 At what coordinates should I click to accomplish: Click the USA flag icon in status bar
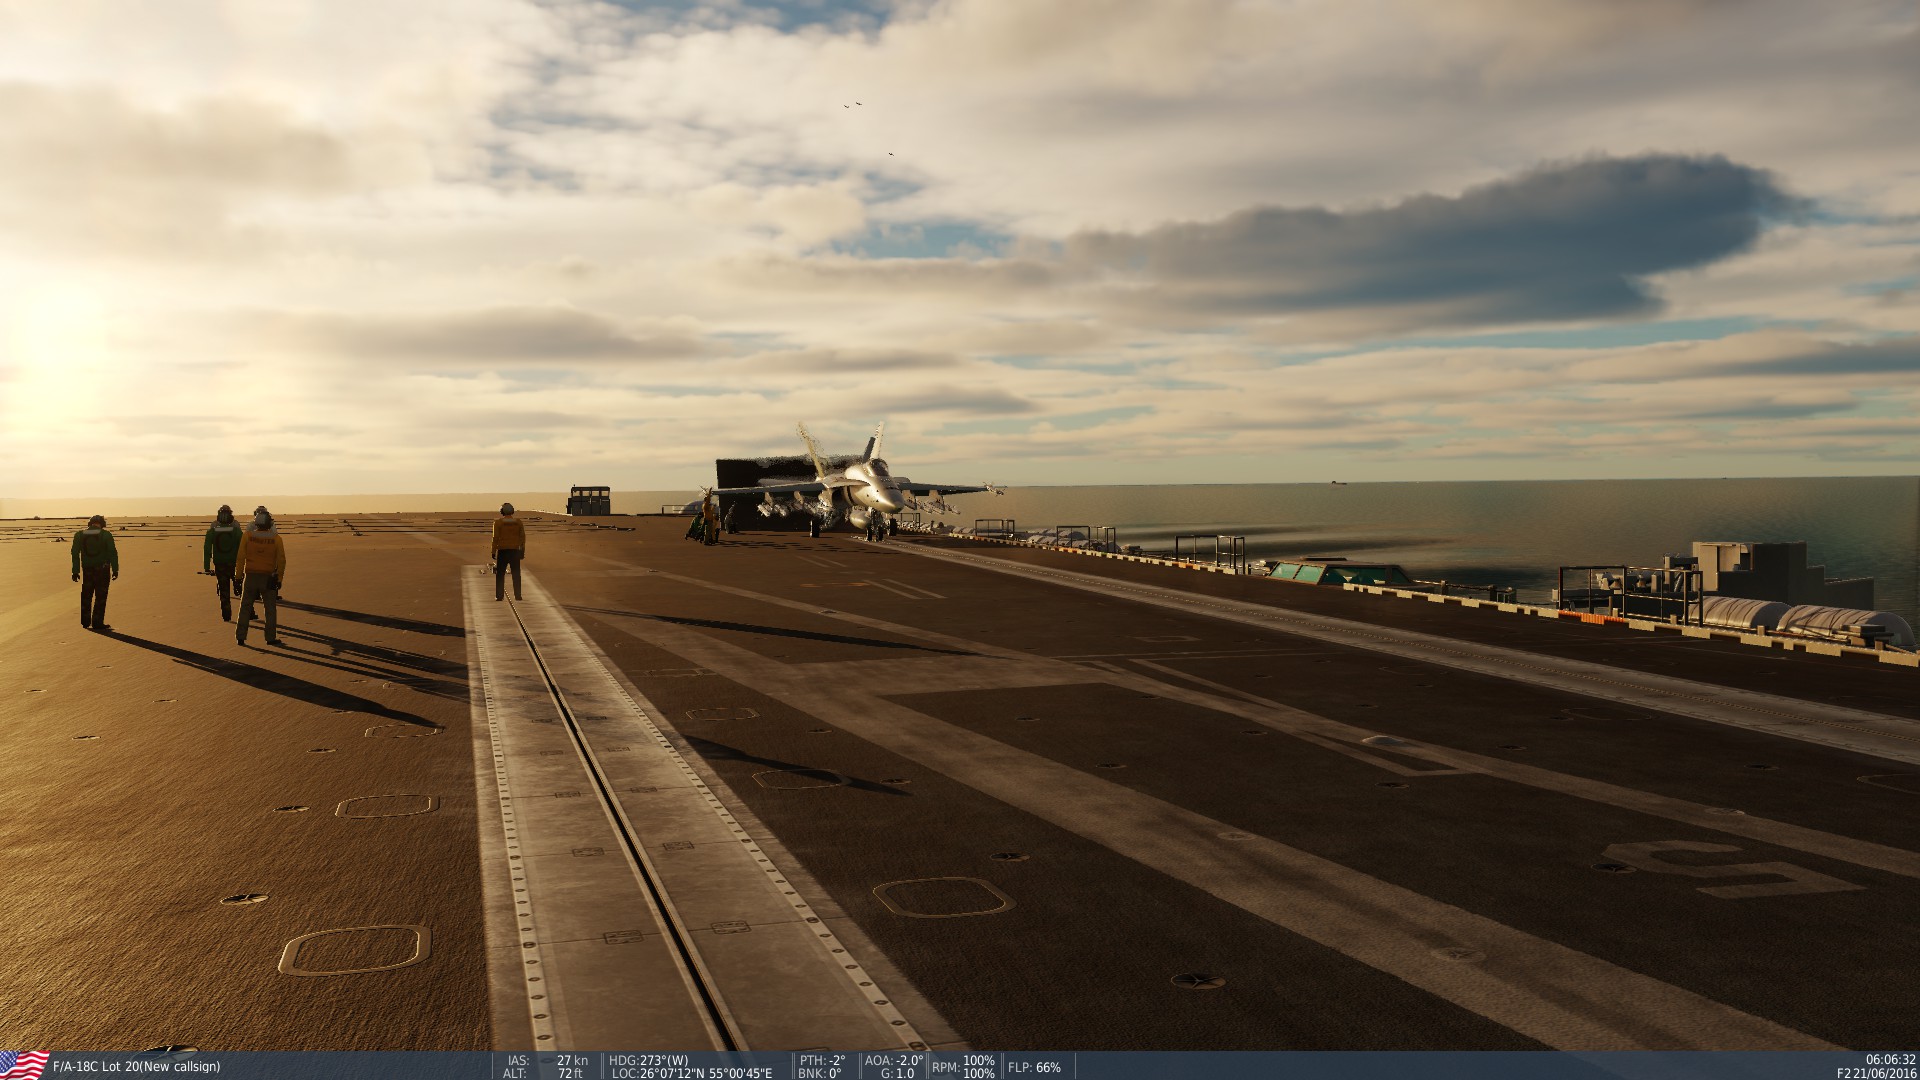pos(24,1065)
